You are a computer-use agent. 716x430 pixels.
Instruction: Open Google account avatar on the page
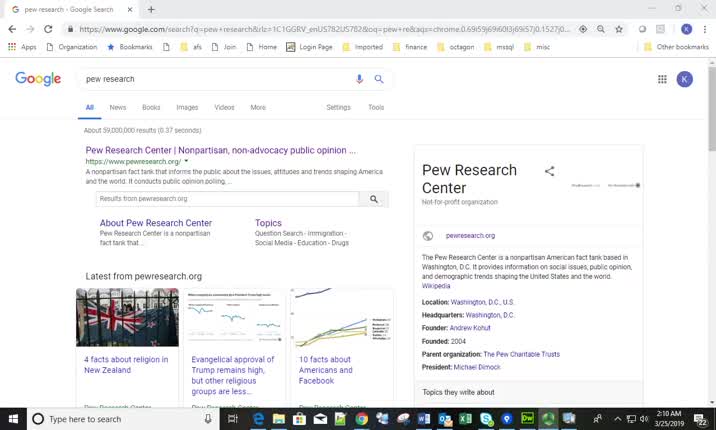pyautogui.click(x=684, y=79)
